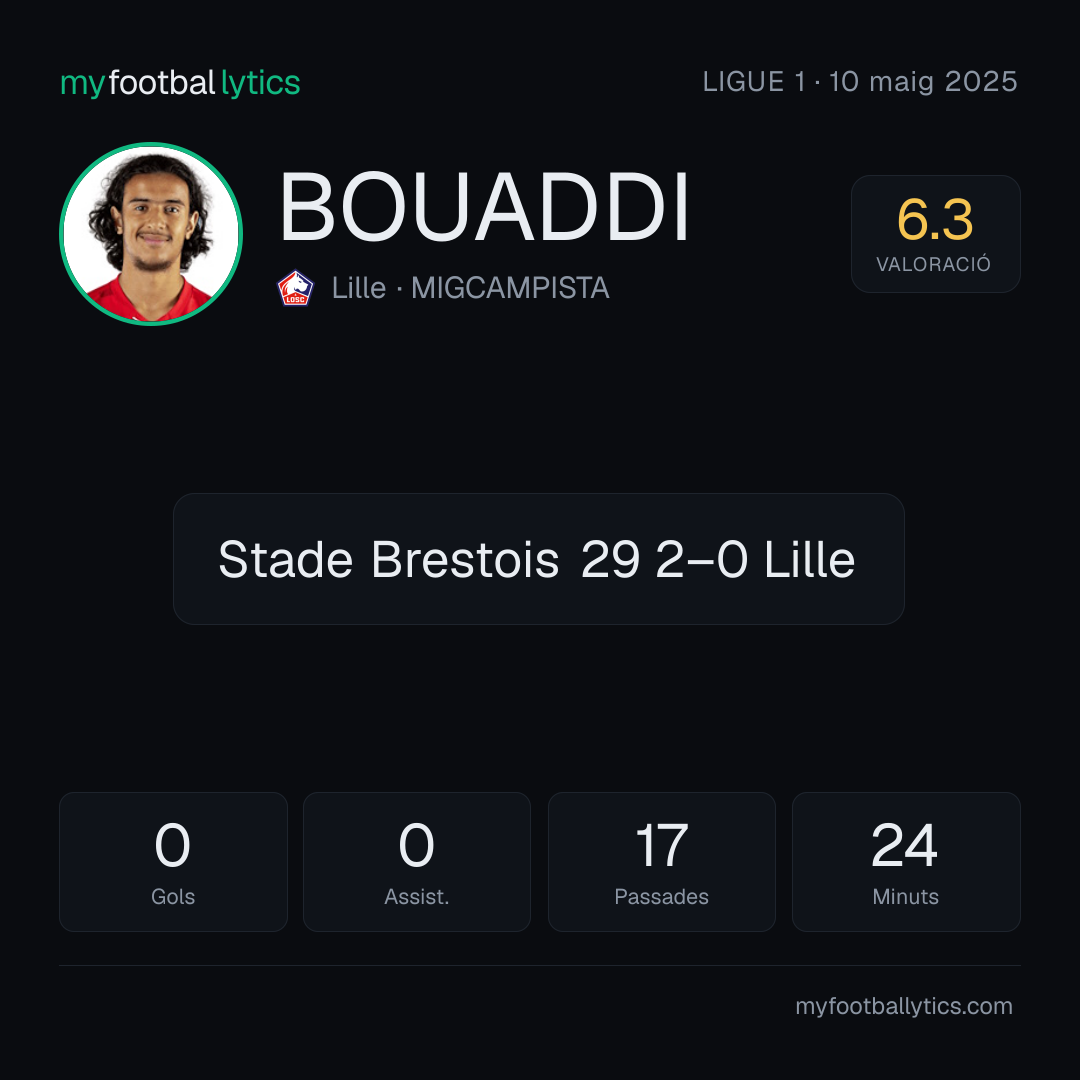This screenshot has width=1080, height=1080.
Task: Click the LIGUE 1 · 10 maig 2025 label
Action: [x=860, y=81]
